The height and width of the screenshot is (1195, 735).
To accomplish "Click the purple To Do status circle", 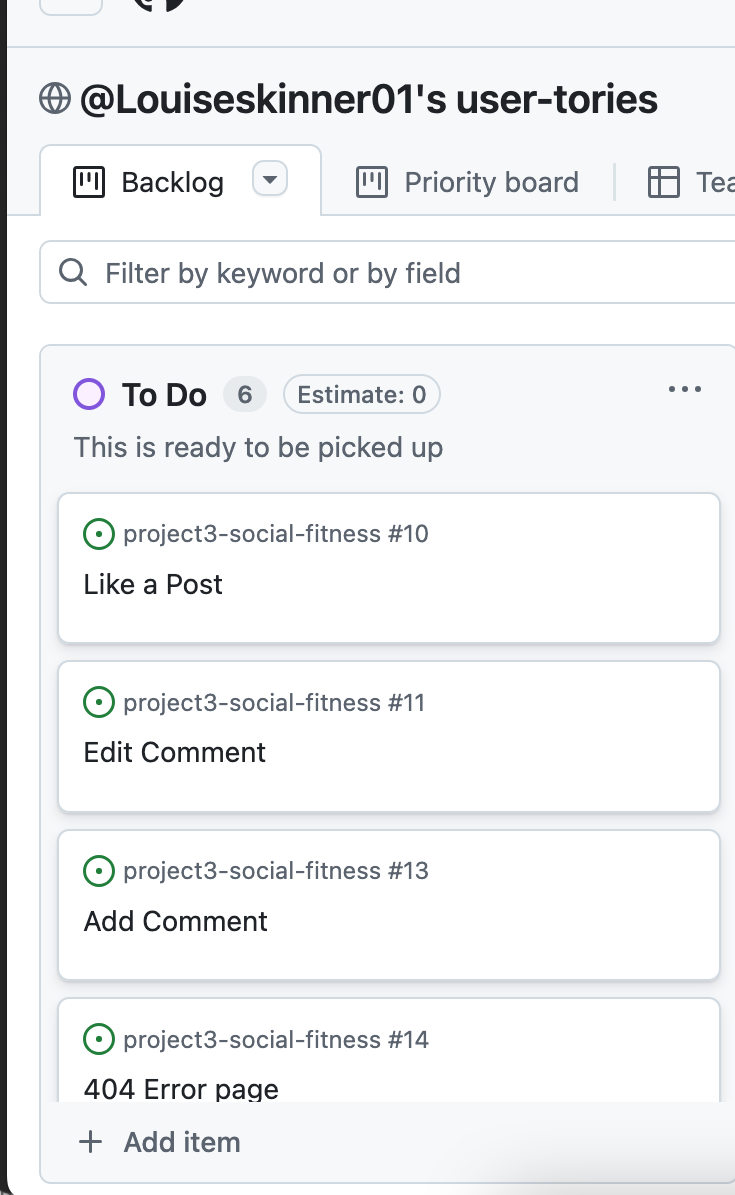I will pyautogui.click(x=88, y=394).
